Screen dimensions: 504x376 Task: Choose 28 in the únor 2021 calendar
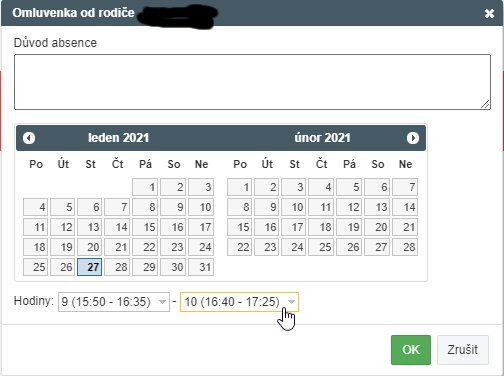click(405, 247)
